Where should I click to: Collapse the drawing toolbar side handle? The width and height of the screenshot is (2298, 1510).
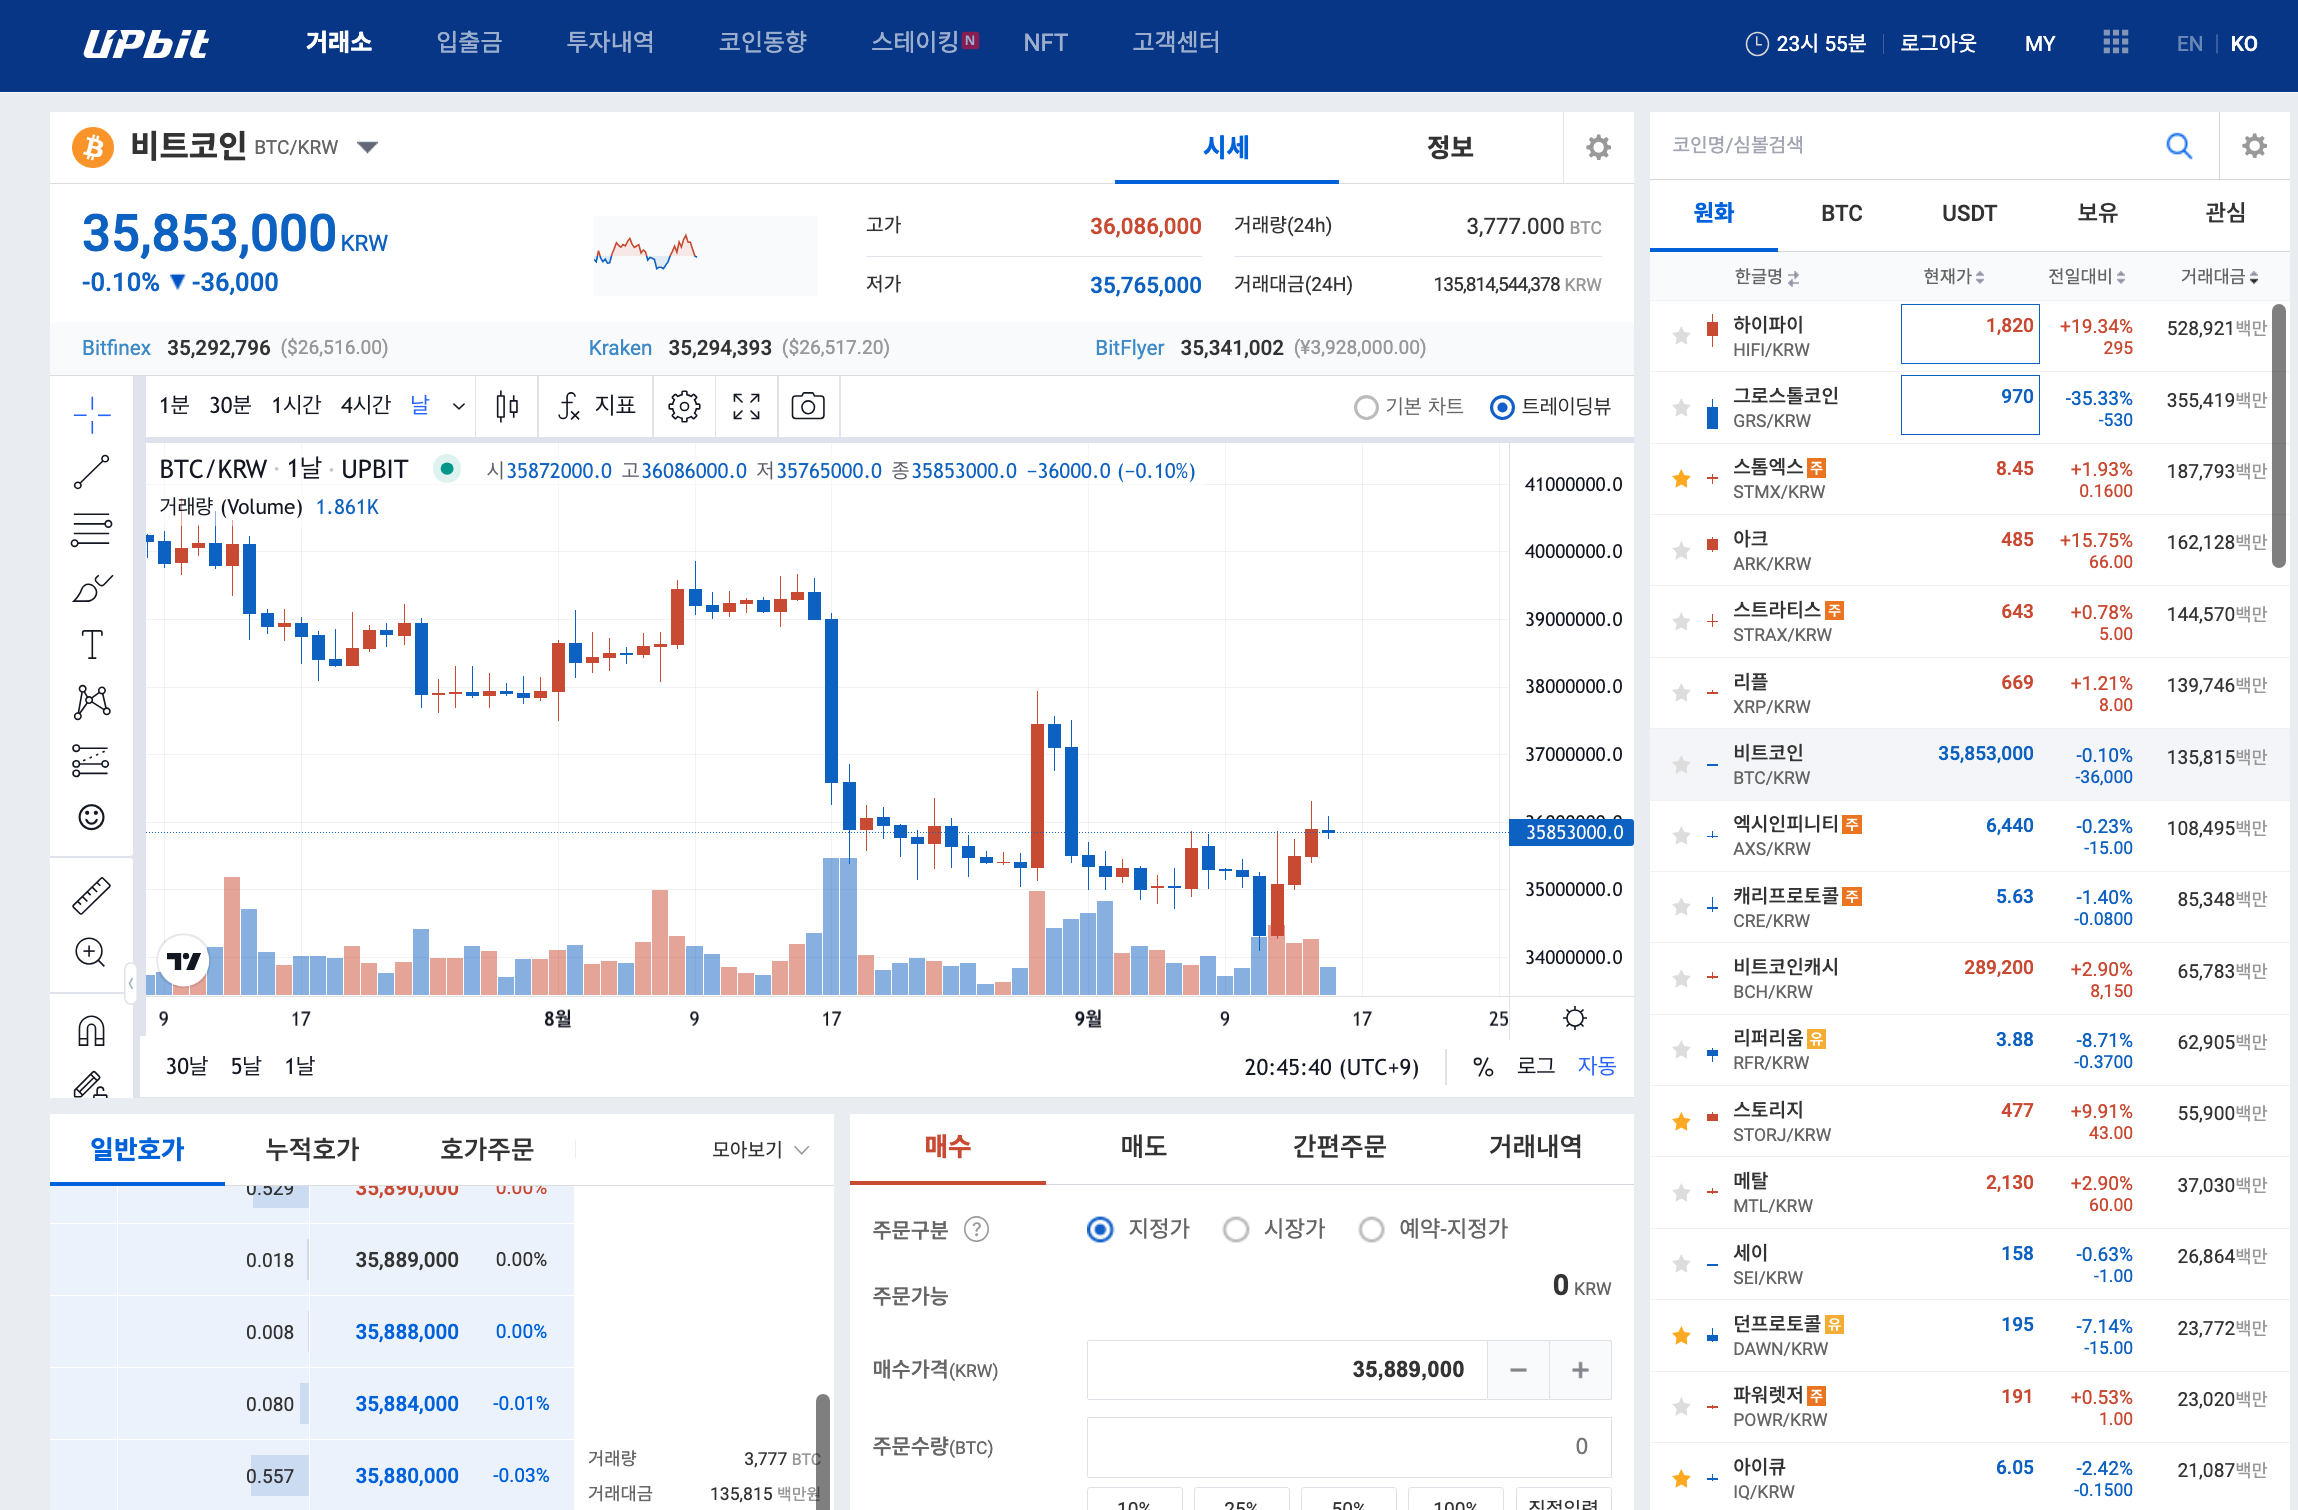tap(131, 984)
